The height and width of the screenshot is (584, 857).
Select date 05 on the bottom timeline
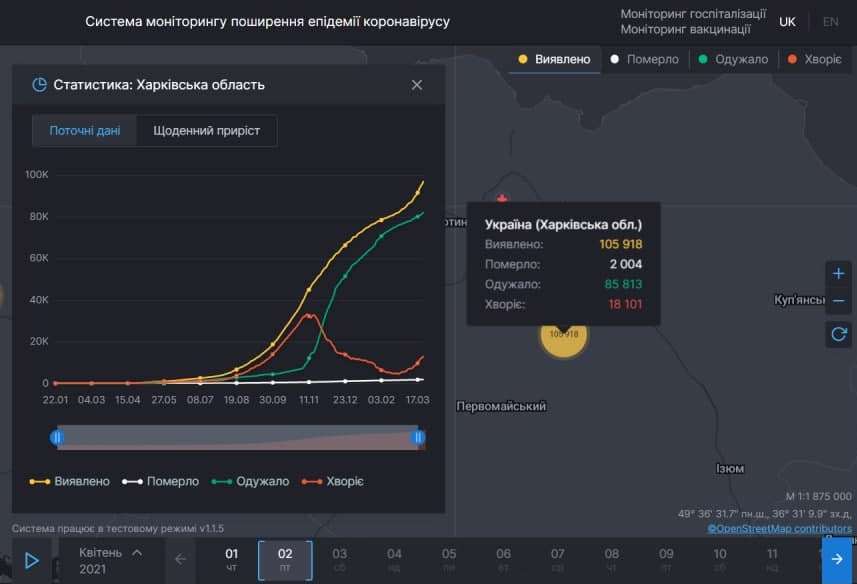pyautogui.click(x=447, y=560)
